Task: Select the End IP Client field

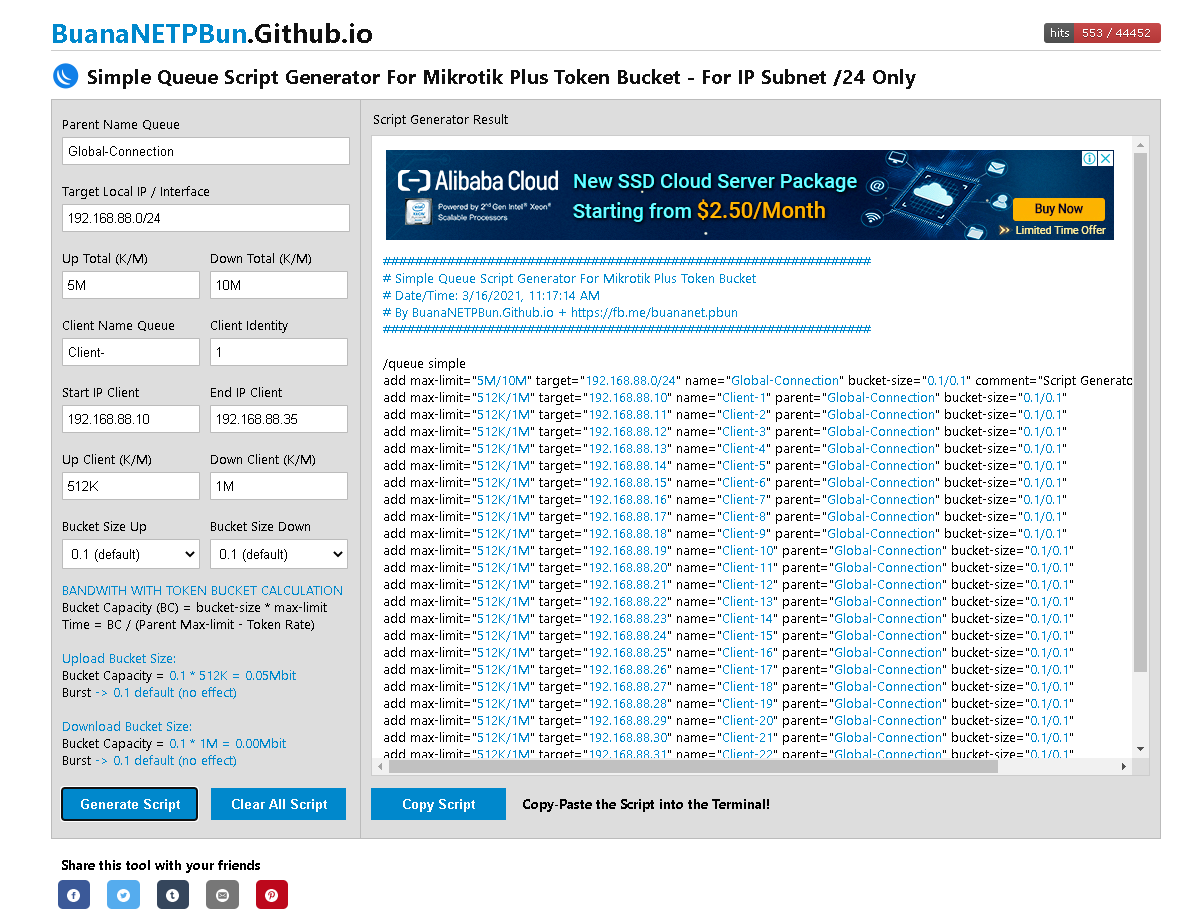Action: (278, 418)
